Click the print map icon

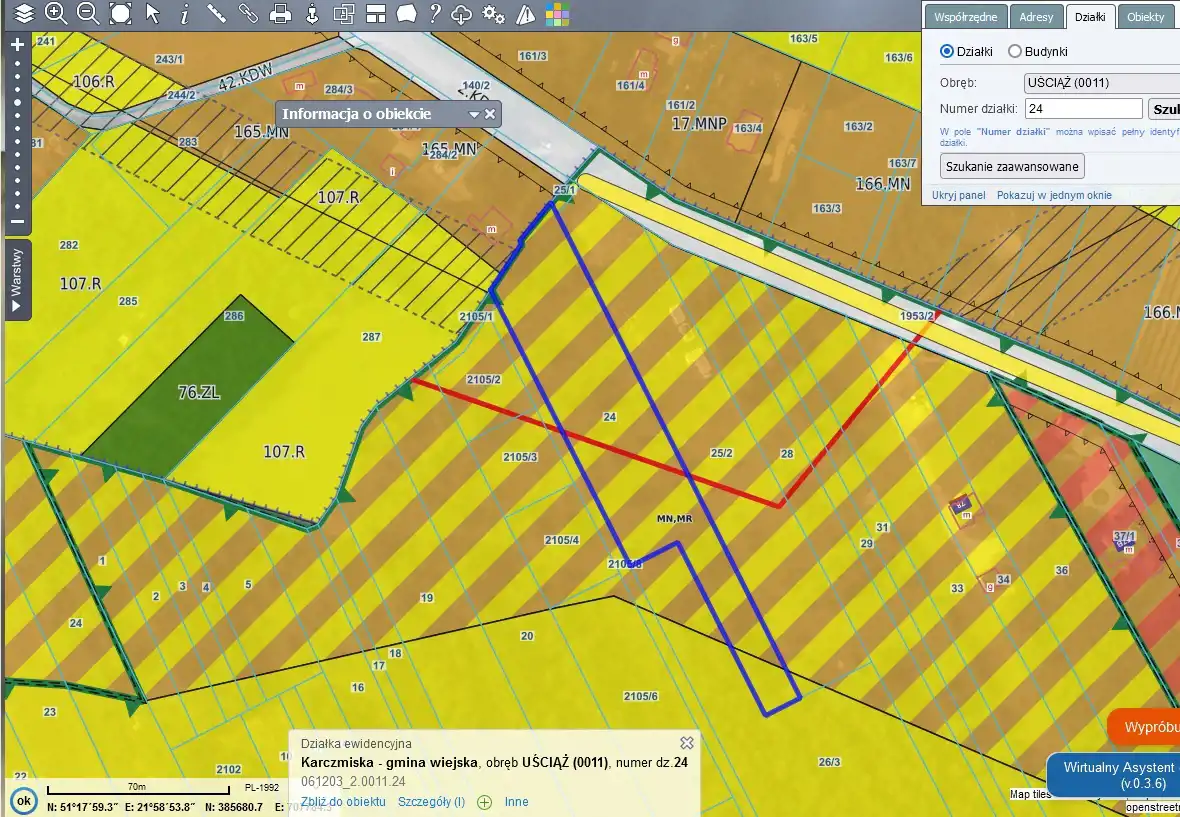click(x=281, y=14)
